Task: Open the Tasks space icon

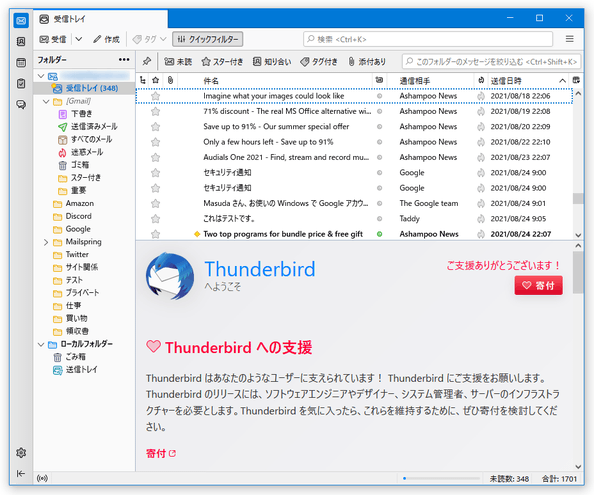Action: pos(21,83)
